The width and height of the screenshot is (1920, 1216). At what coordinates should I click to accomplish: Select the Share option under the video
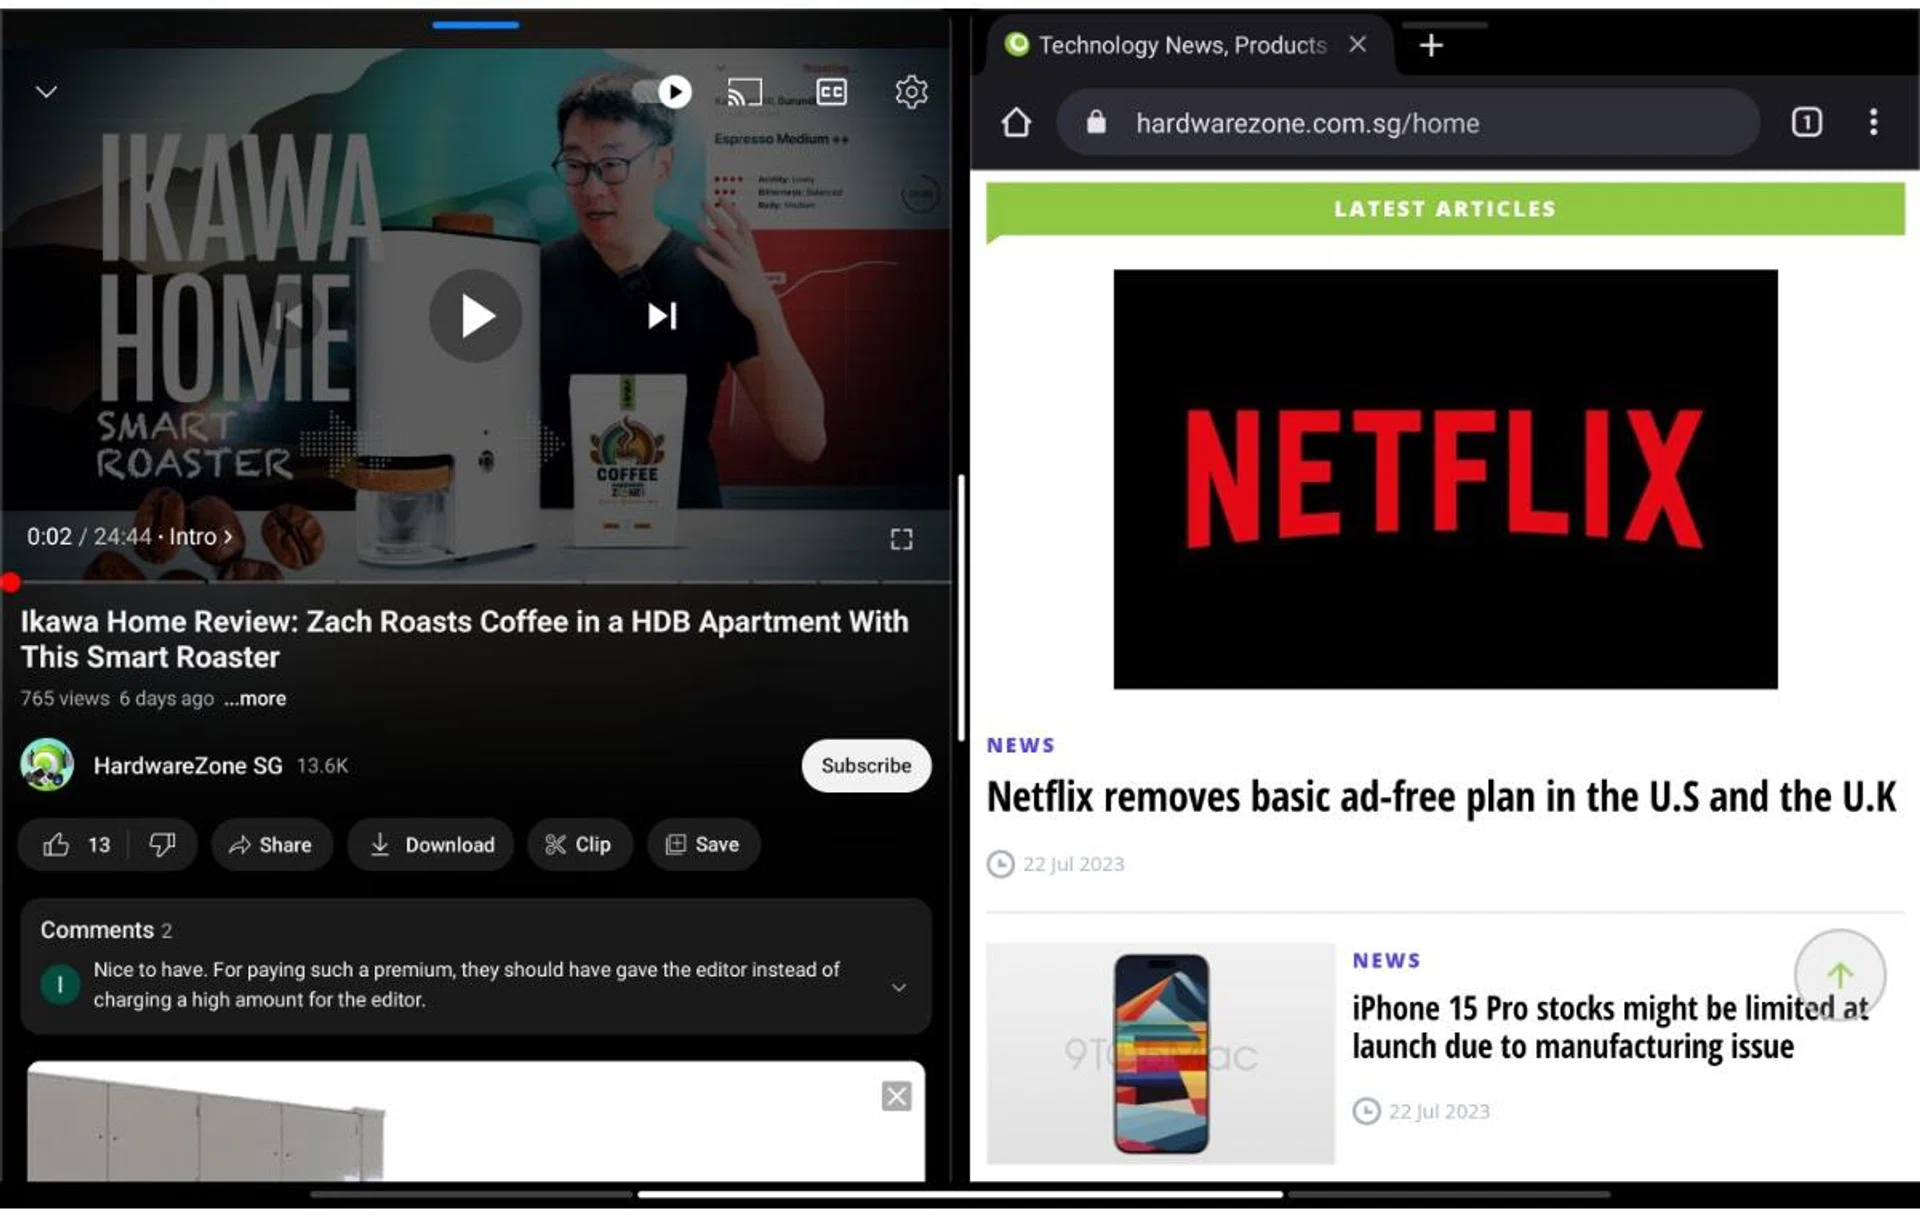pos(272,844)
